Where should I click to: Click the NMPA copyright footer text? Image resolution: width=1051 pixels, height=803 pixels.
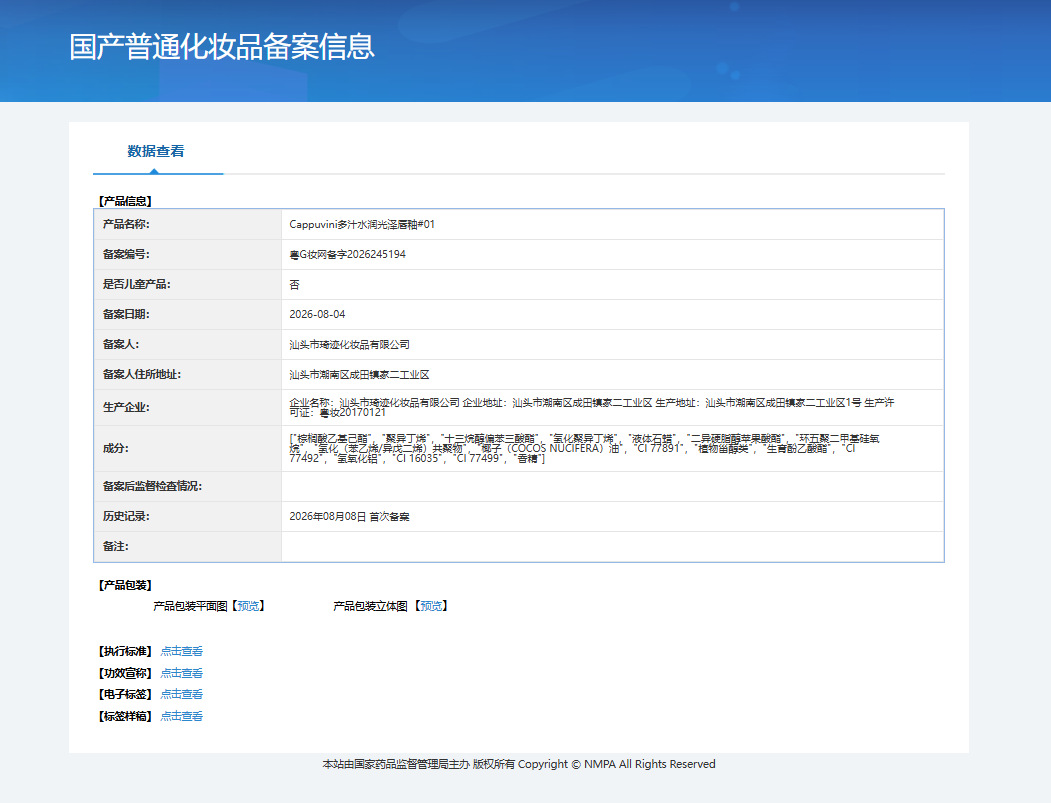(519, 764)
